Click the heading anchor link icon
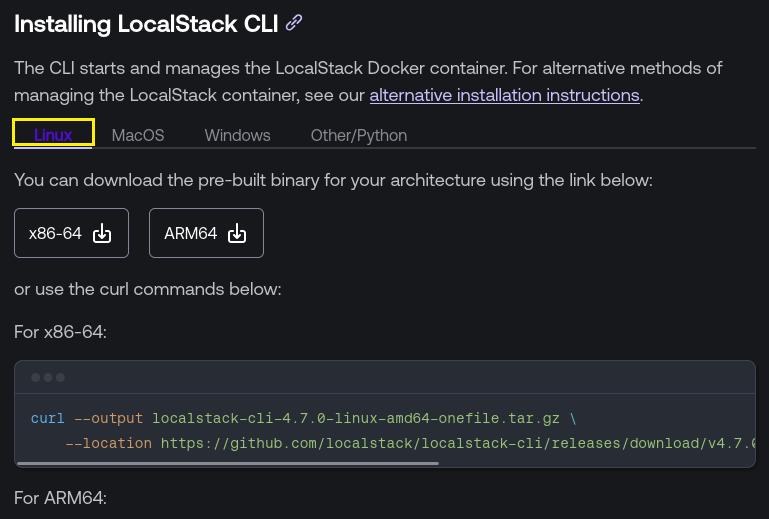This screenshot has width=769, height=519. point(294,23)
